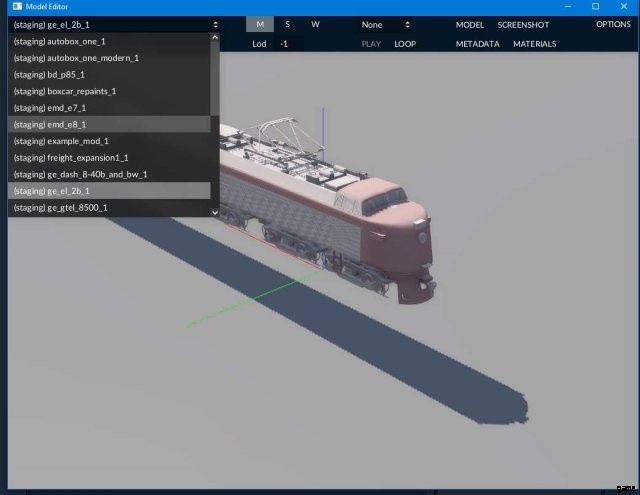Toggle LOOP animation playback
This screenshot has width=640, height=495.
point(405,44)
